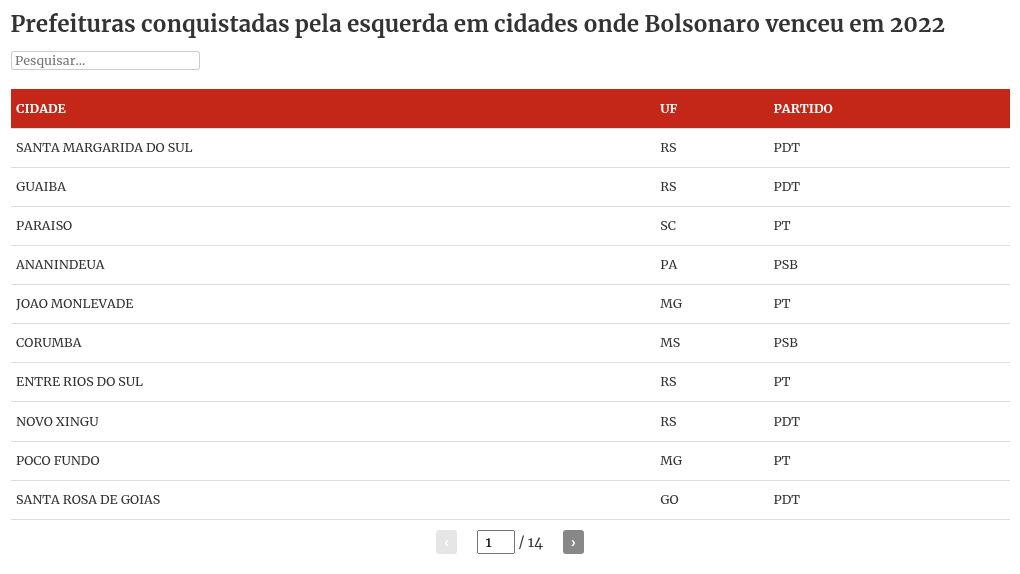
Task: Select the GUAIBA city row
Action: point(41,187)
